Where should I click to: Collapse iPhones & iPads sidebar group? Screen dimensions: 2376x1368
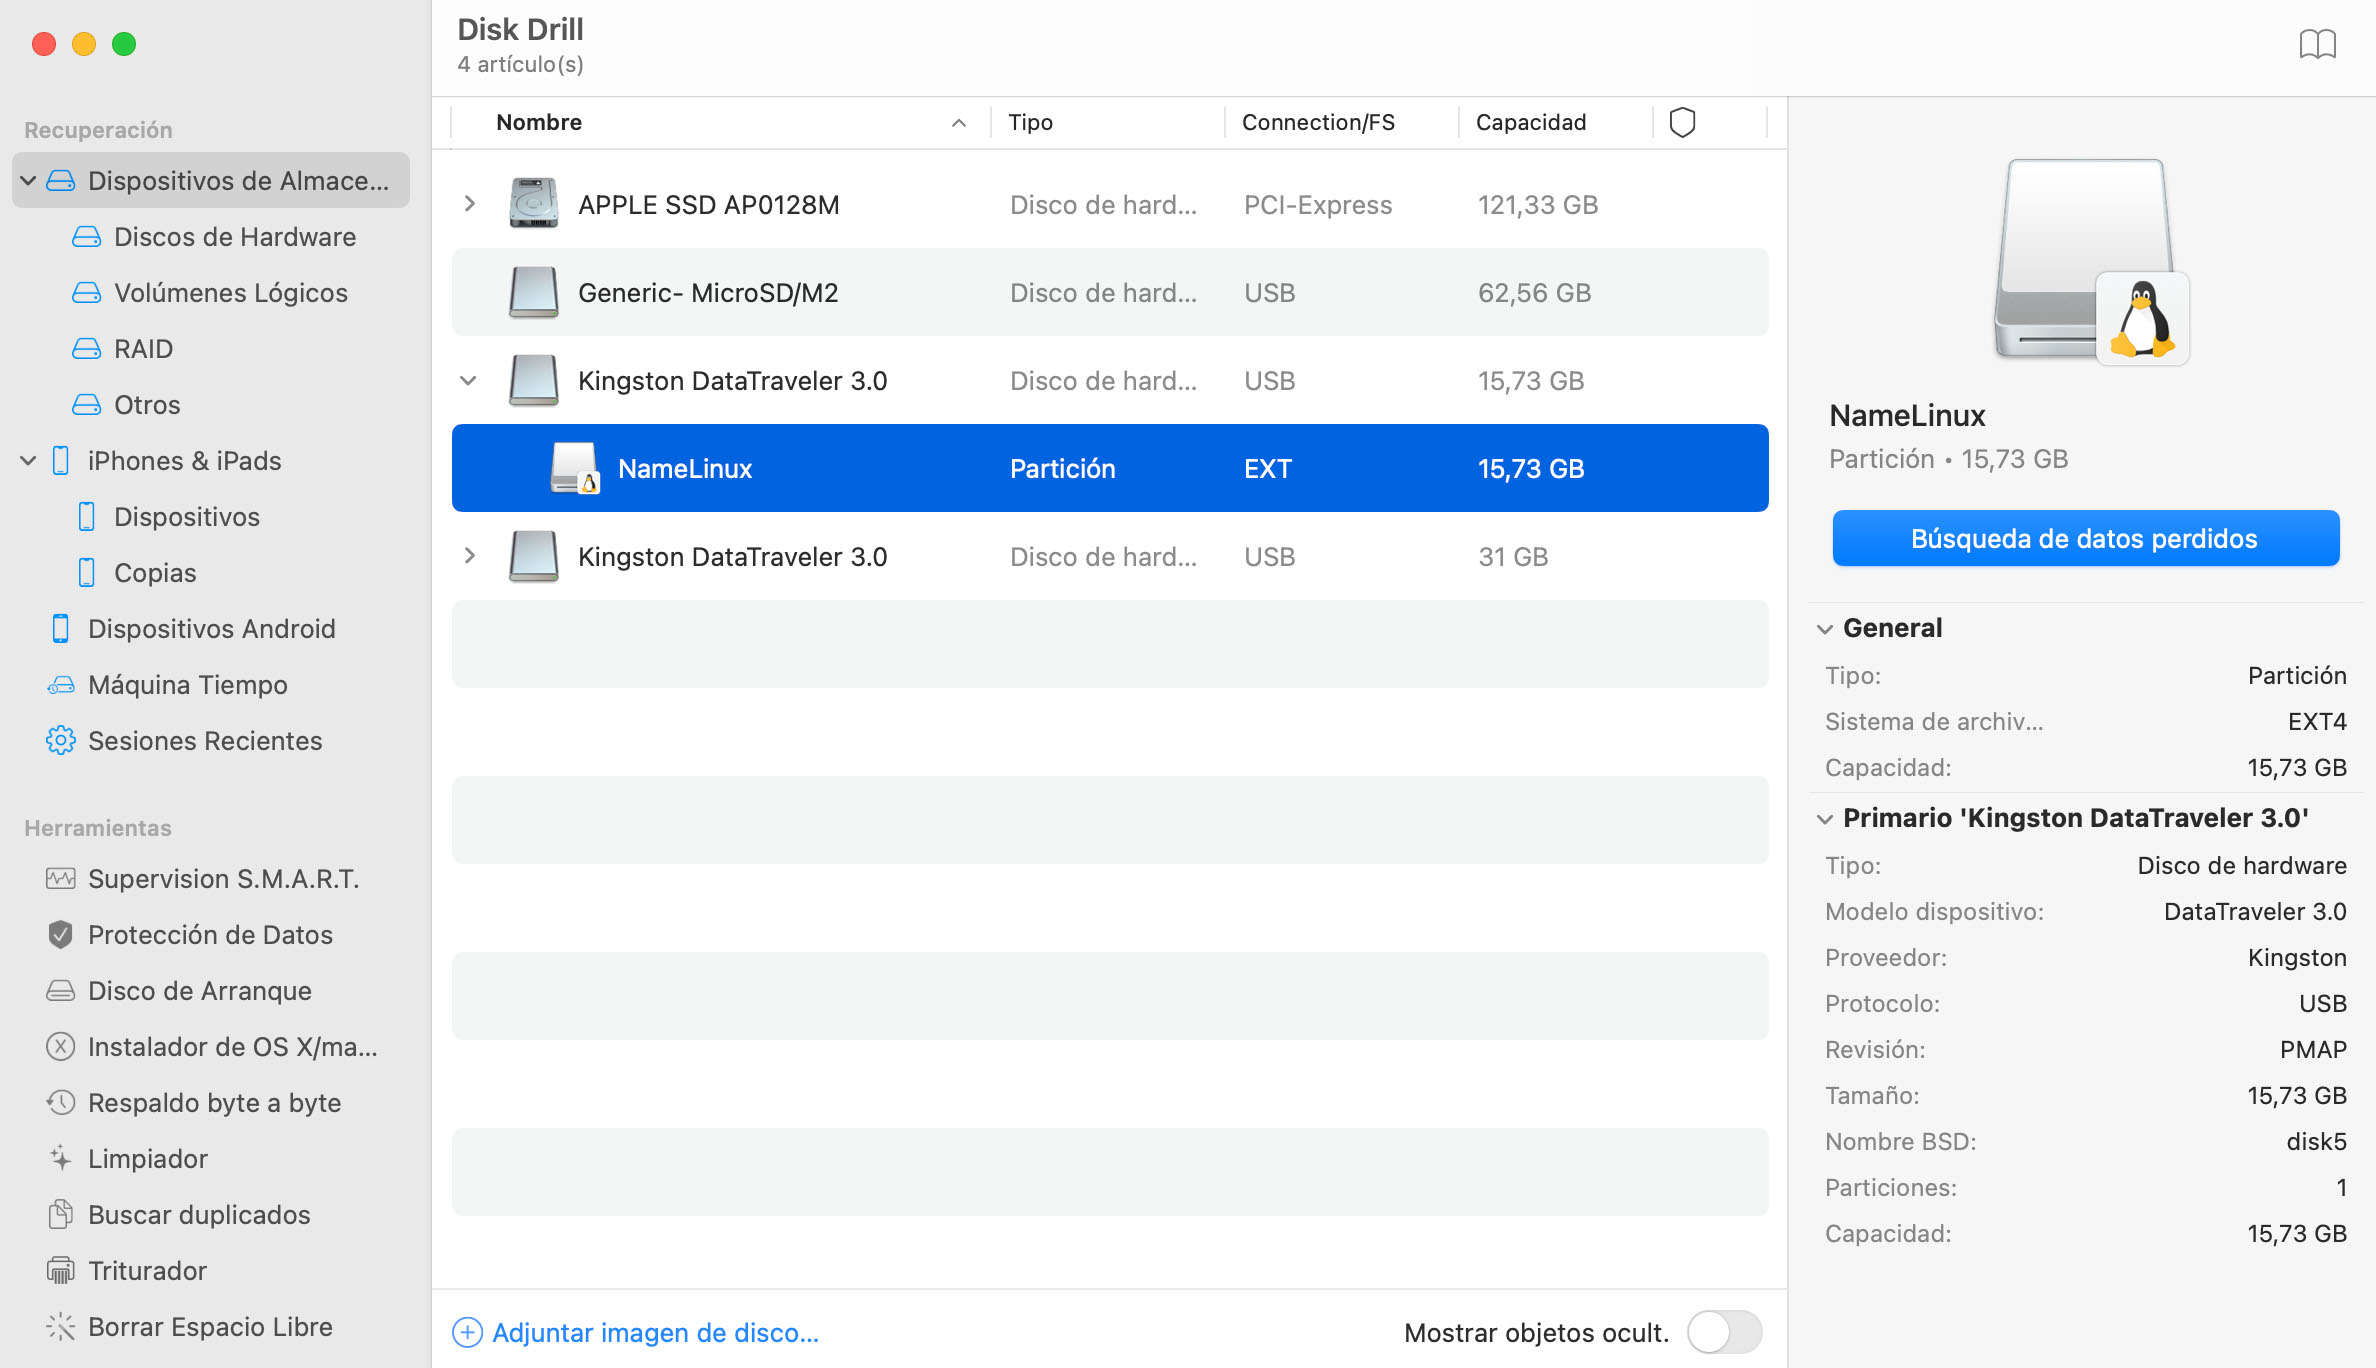pyautogui.click(x=28, y=460)
